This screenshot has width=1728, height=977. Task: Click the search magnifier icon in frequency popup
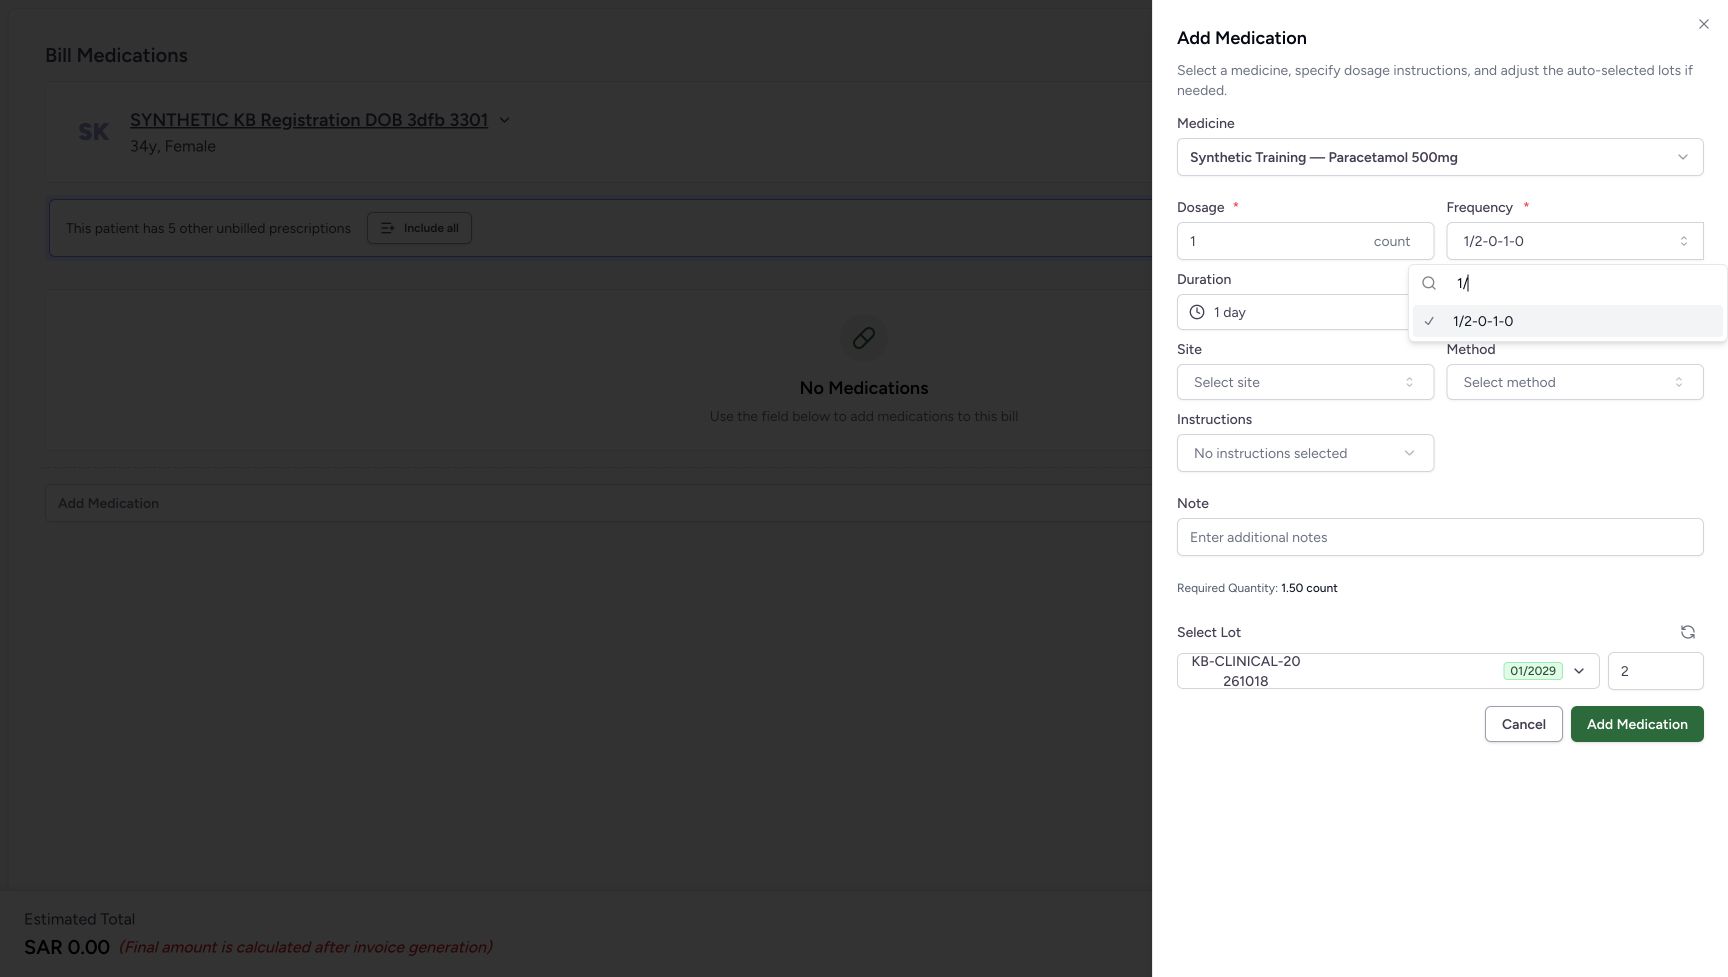point(1429,283)
